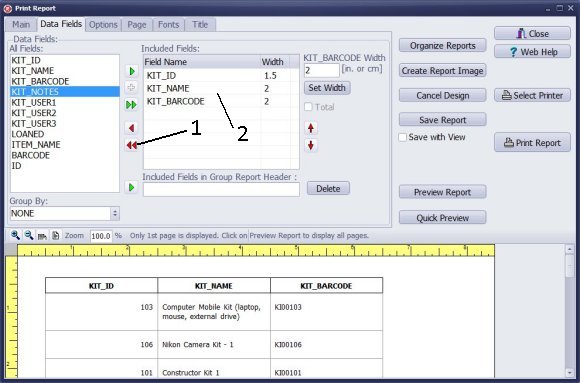Click the greyed plus insert-field icon

[x=131, y=87]
